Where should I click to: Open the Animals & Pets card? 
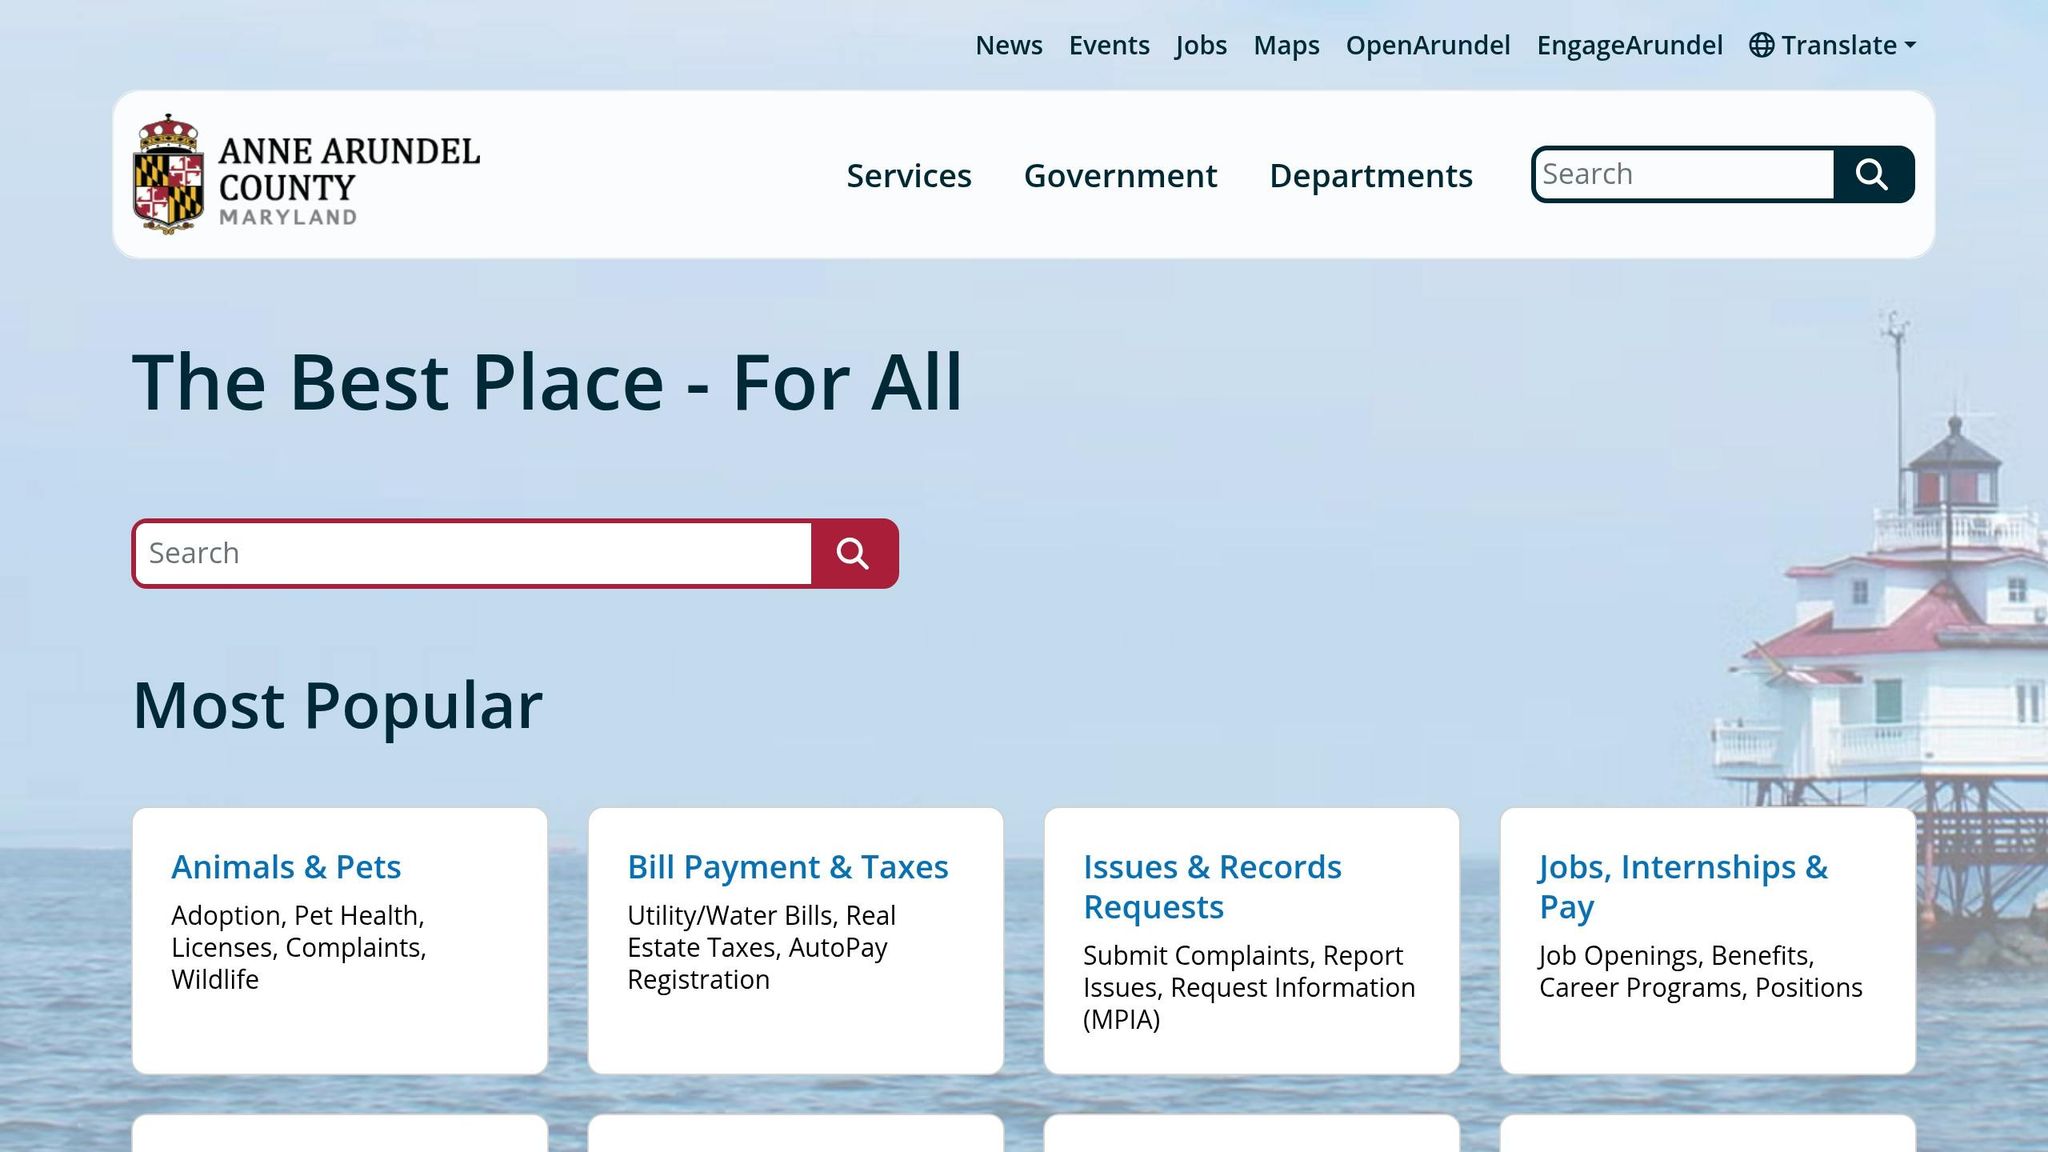(x=340, y=941)
